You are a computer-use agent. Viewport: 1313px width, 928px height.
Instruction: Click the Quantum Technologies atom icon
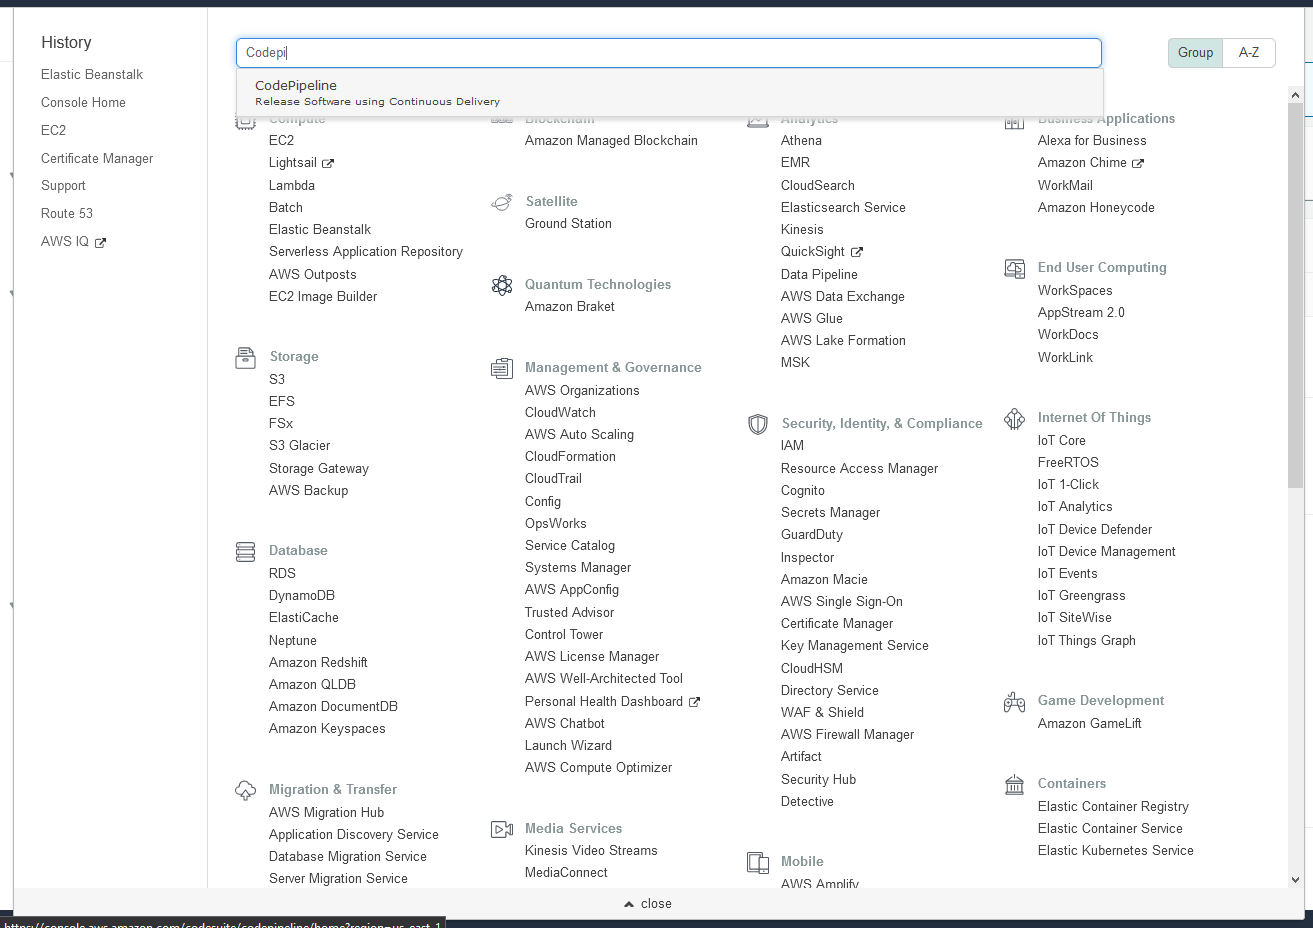click(x=502, y=285)
